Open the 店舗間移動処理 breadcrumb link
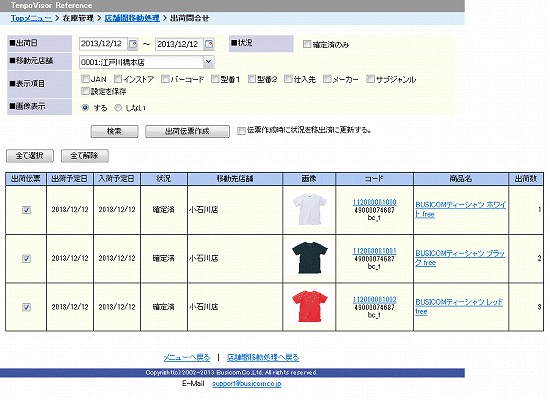 [x=132, y=18]
